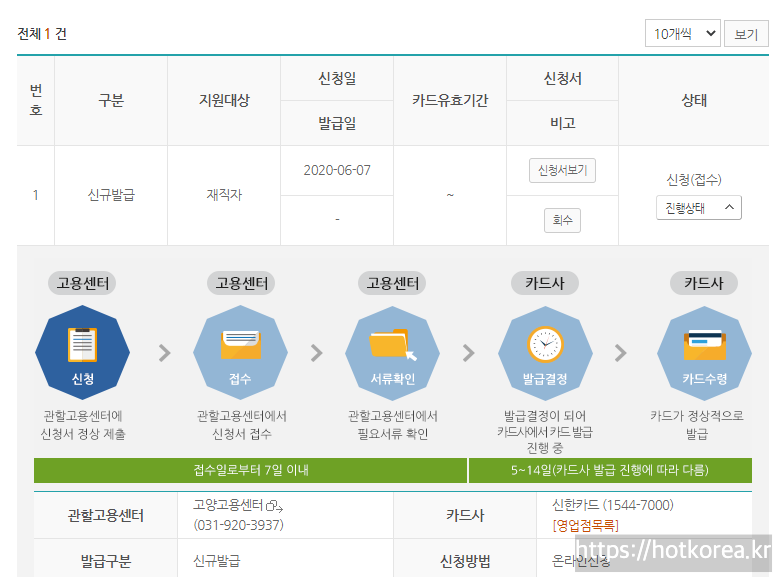Image resolution: width=777 pixels, height=577 pixels.
Task: Open the 10개씩 page size dropdown
Action: 682,33
